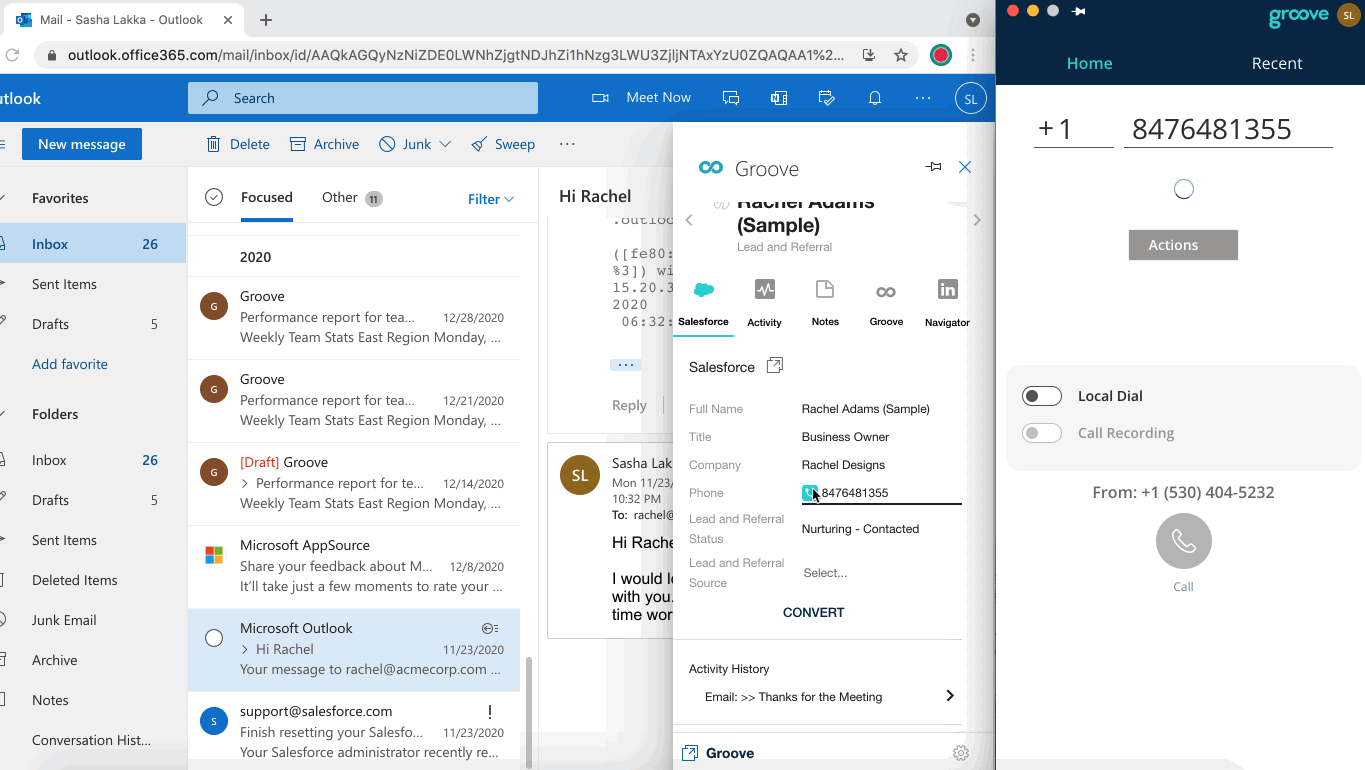This screenshot has width=1365, height=770.
Task: Click country code +1 field
Action: [1073, 130]
